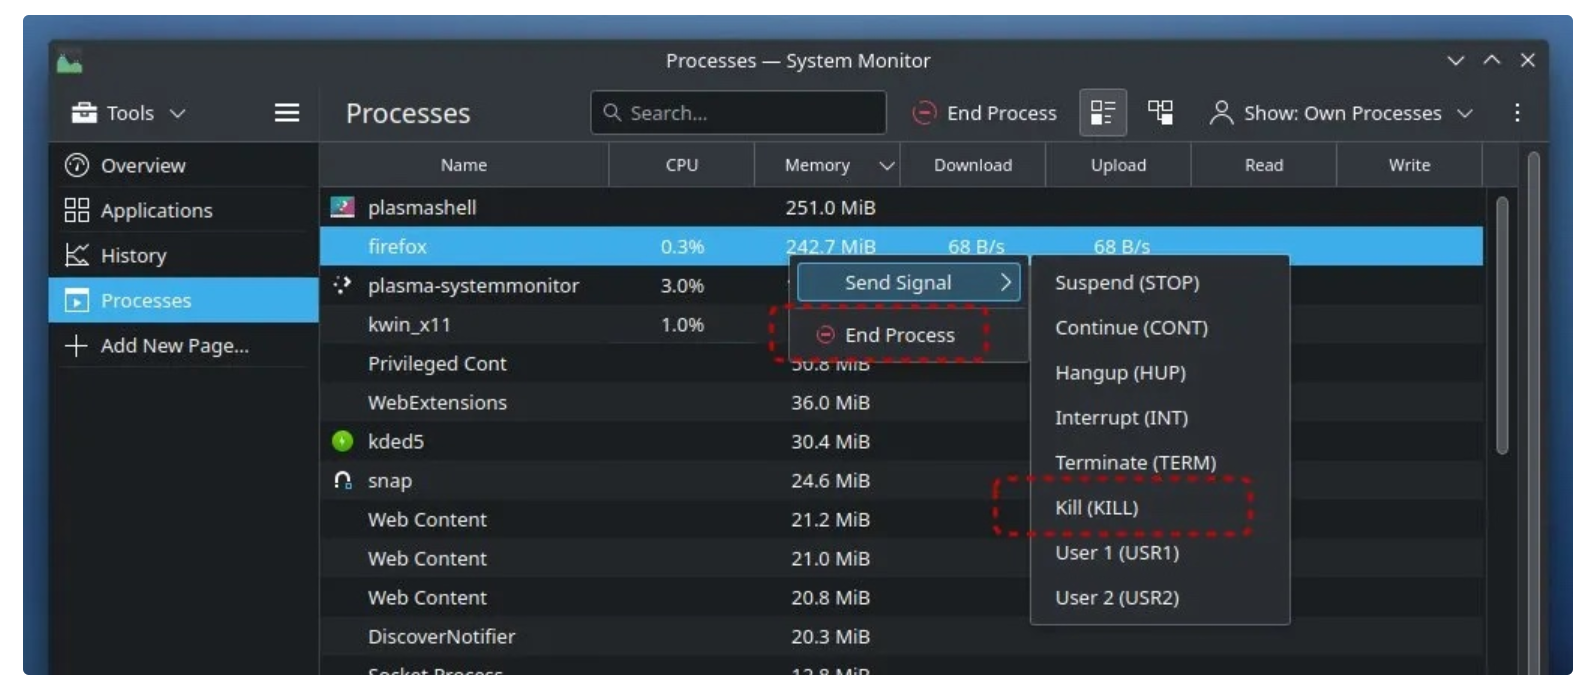Screen dimensions: 1585x688
Task: Switch to tree view mode icon
Action: point(1160,112)
